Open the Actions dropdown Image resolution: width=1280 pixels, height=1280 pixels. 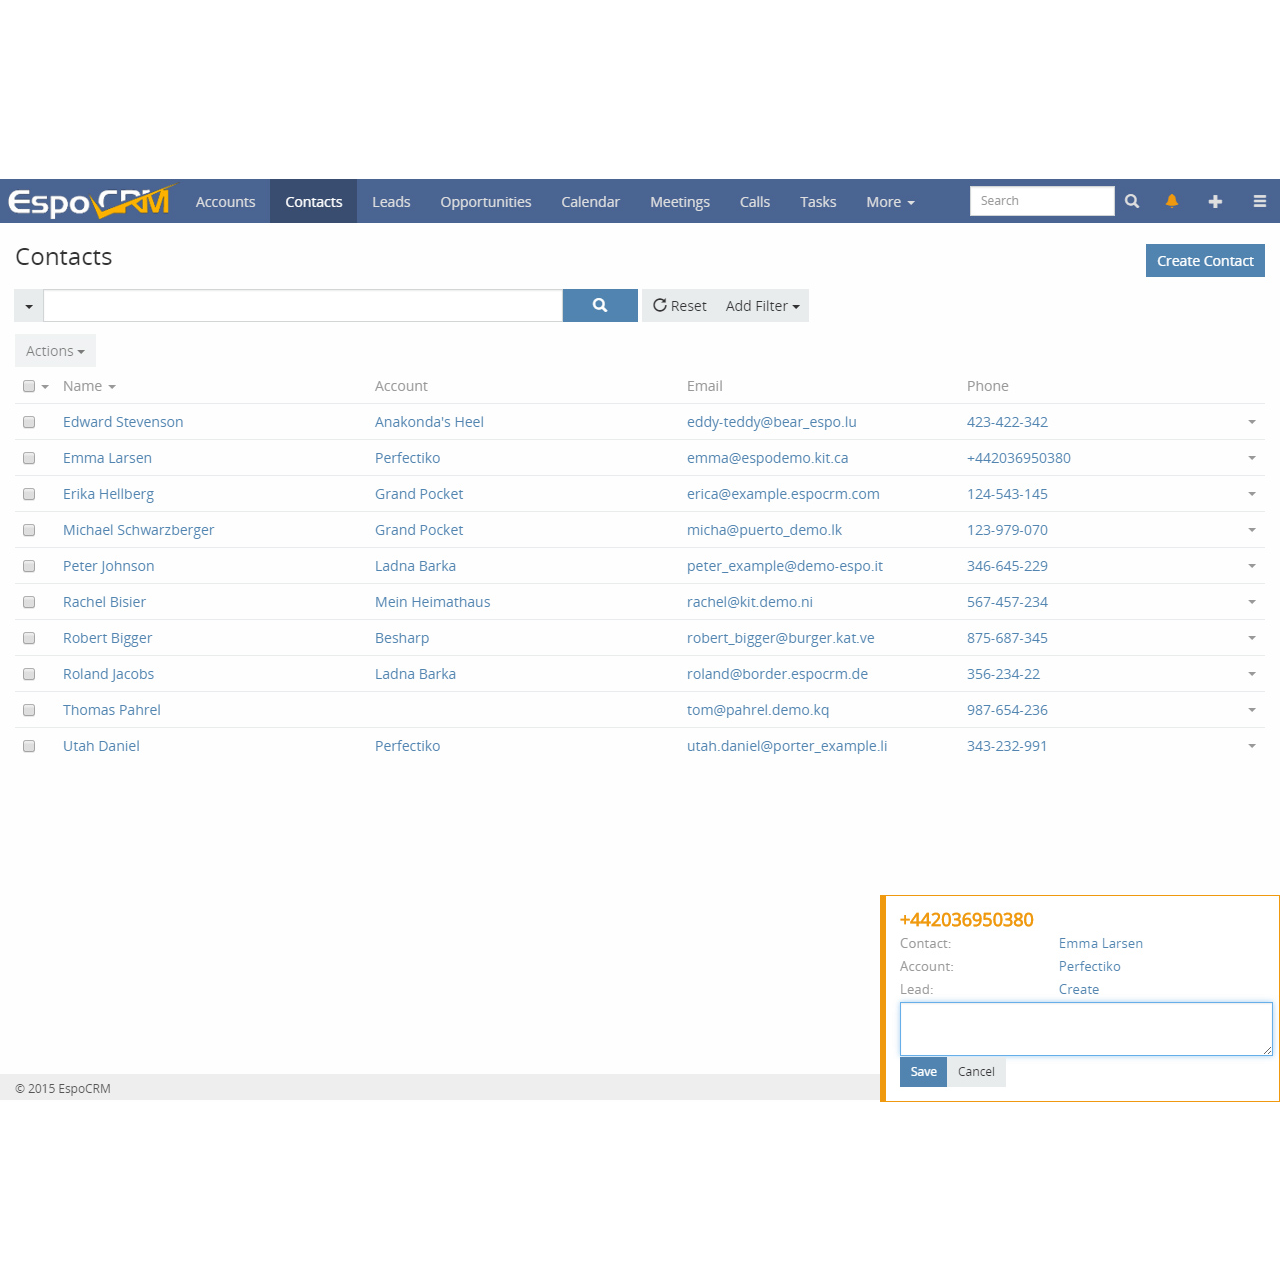click(x=55, y=351)
